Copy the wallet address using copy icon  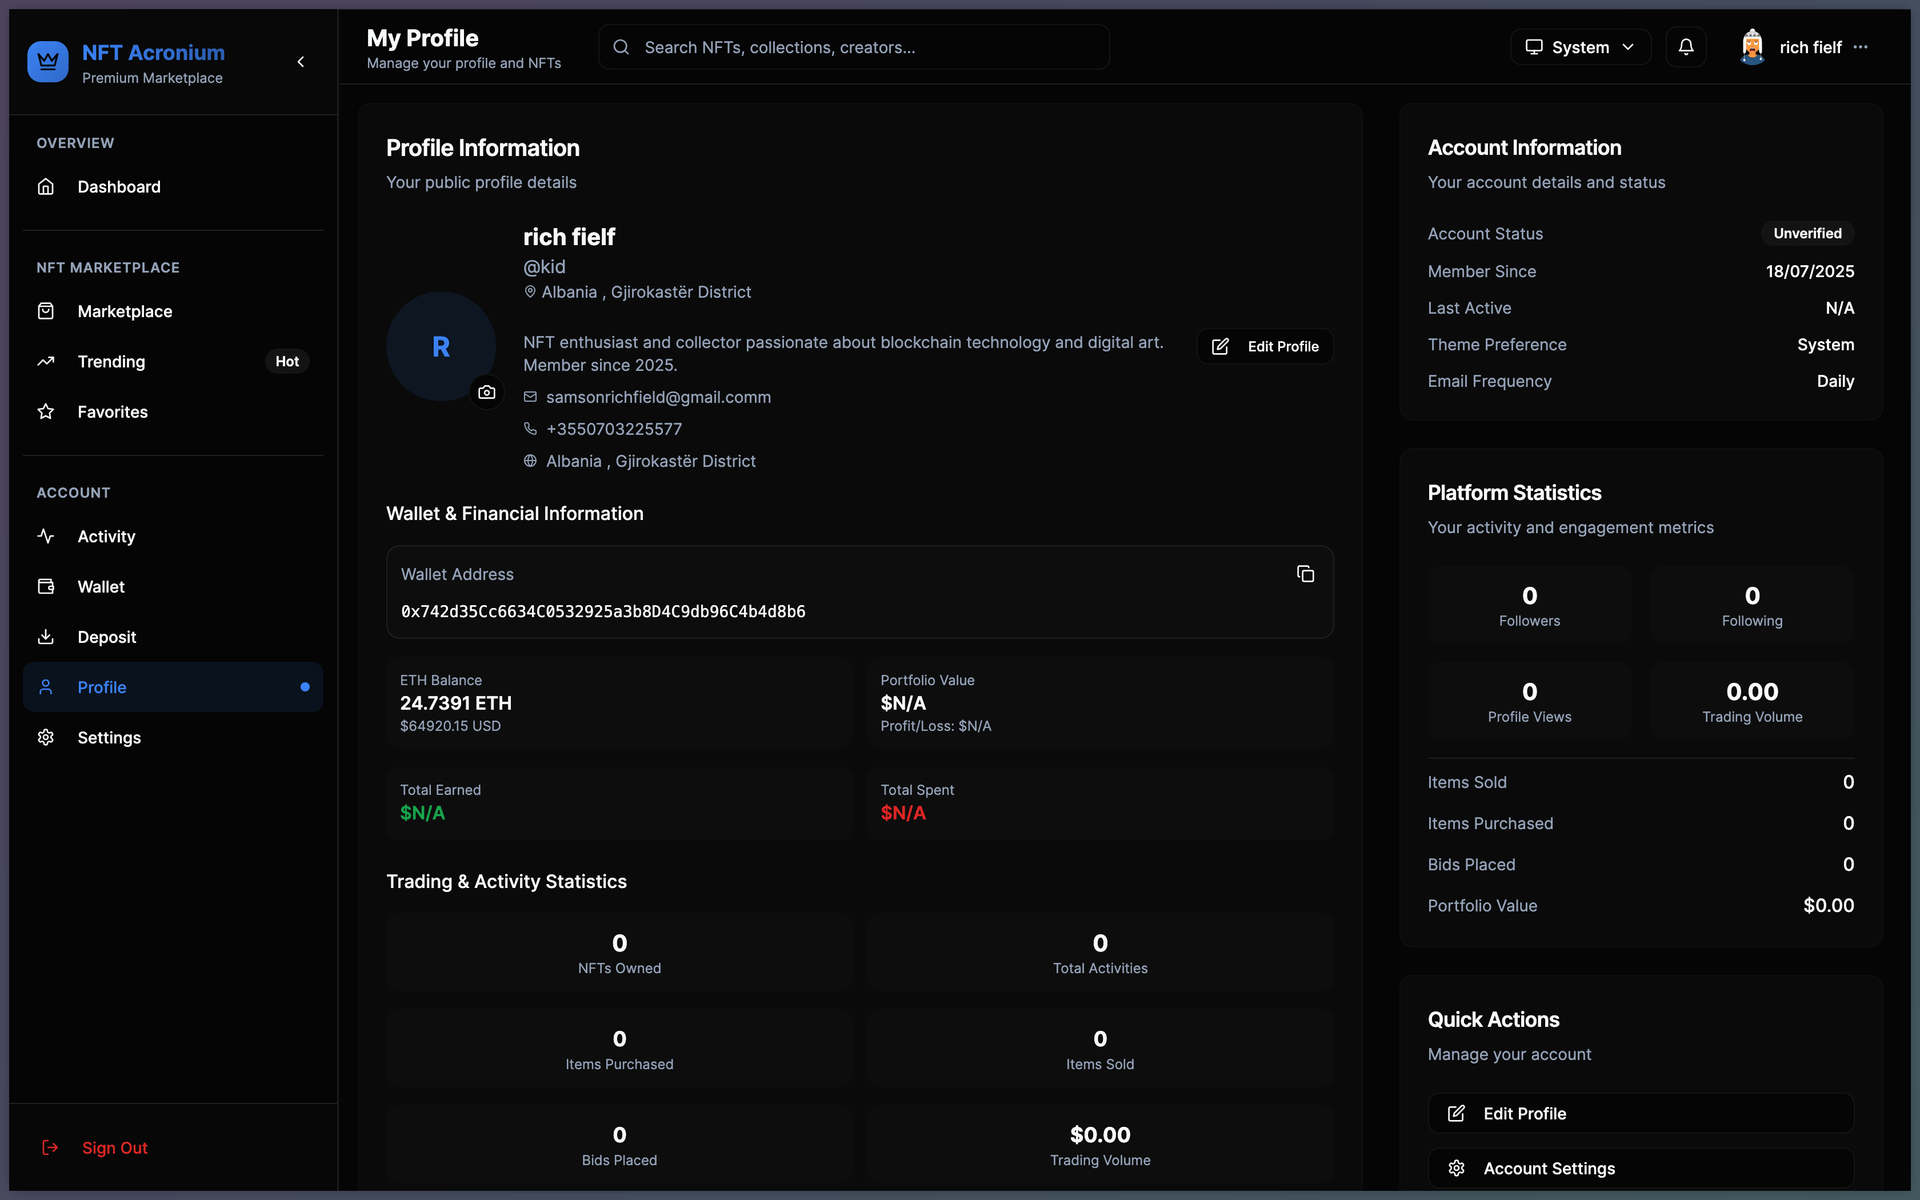tap(1305, 573)
